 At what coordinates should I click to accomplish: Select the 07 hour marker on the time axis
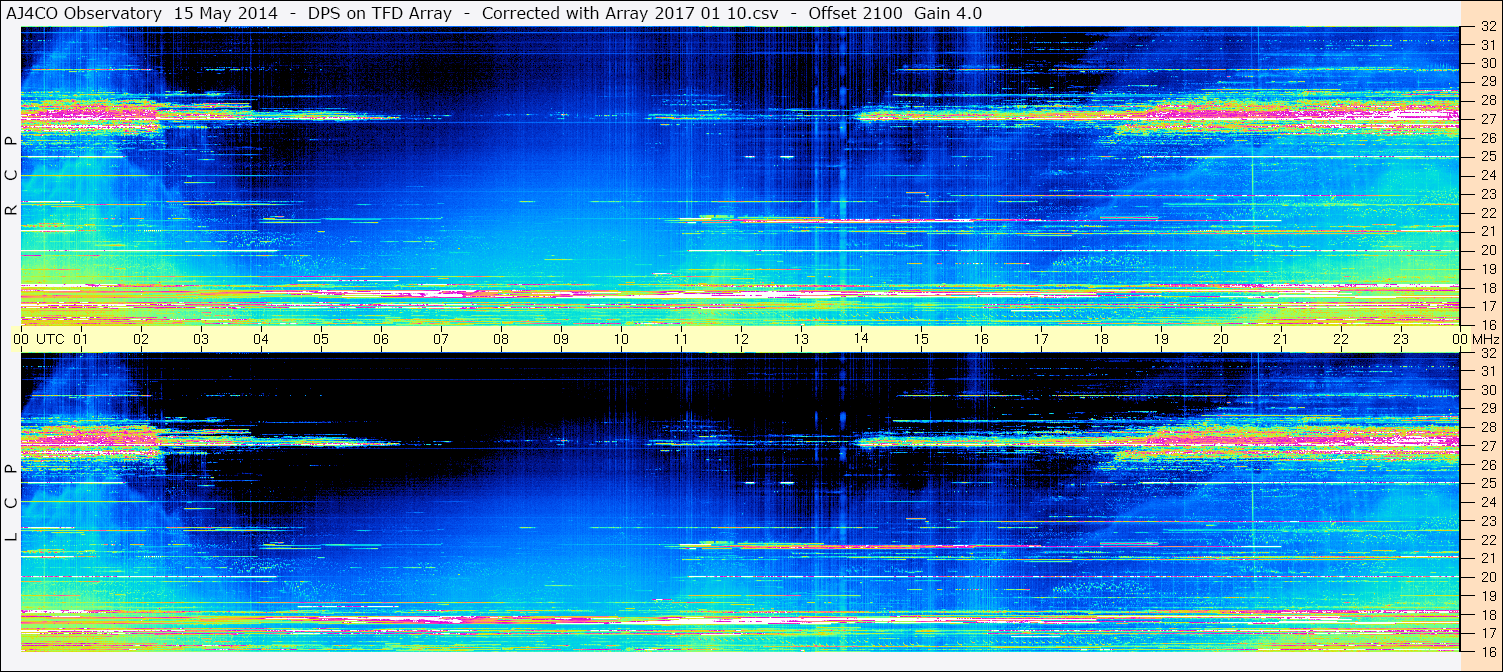point(441,339)
